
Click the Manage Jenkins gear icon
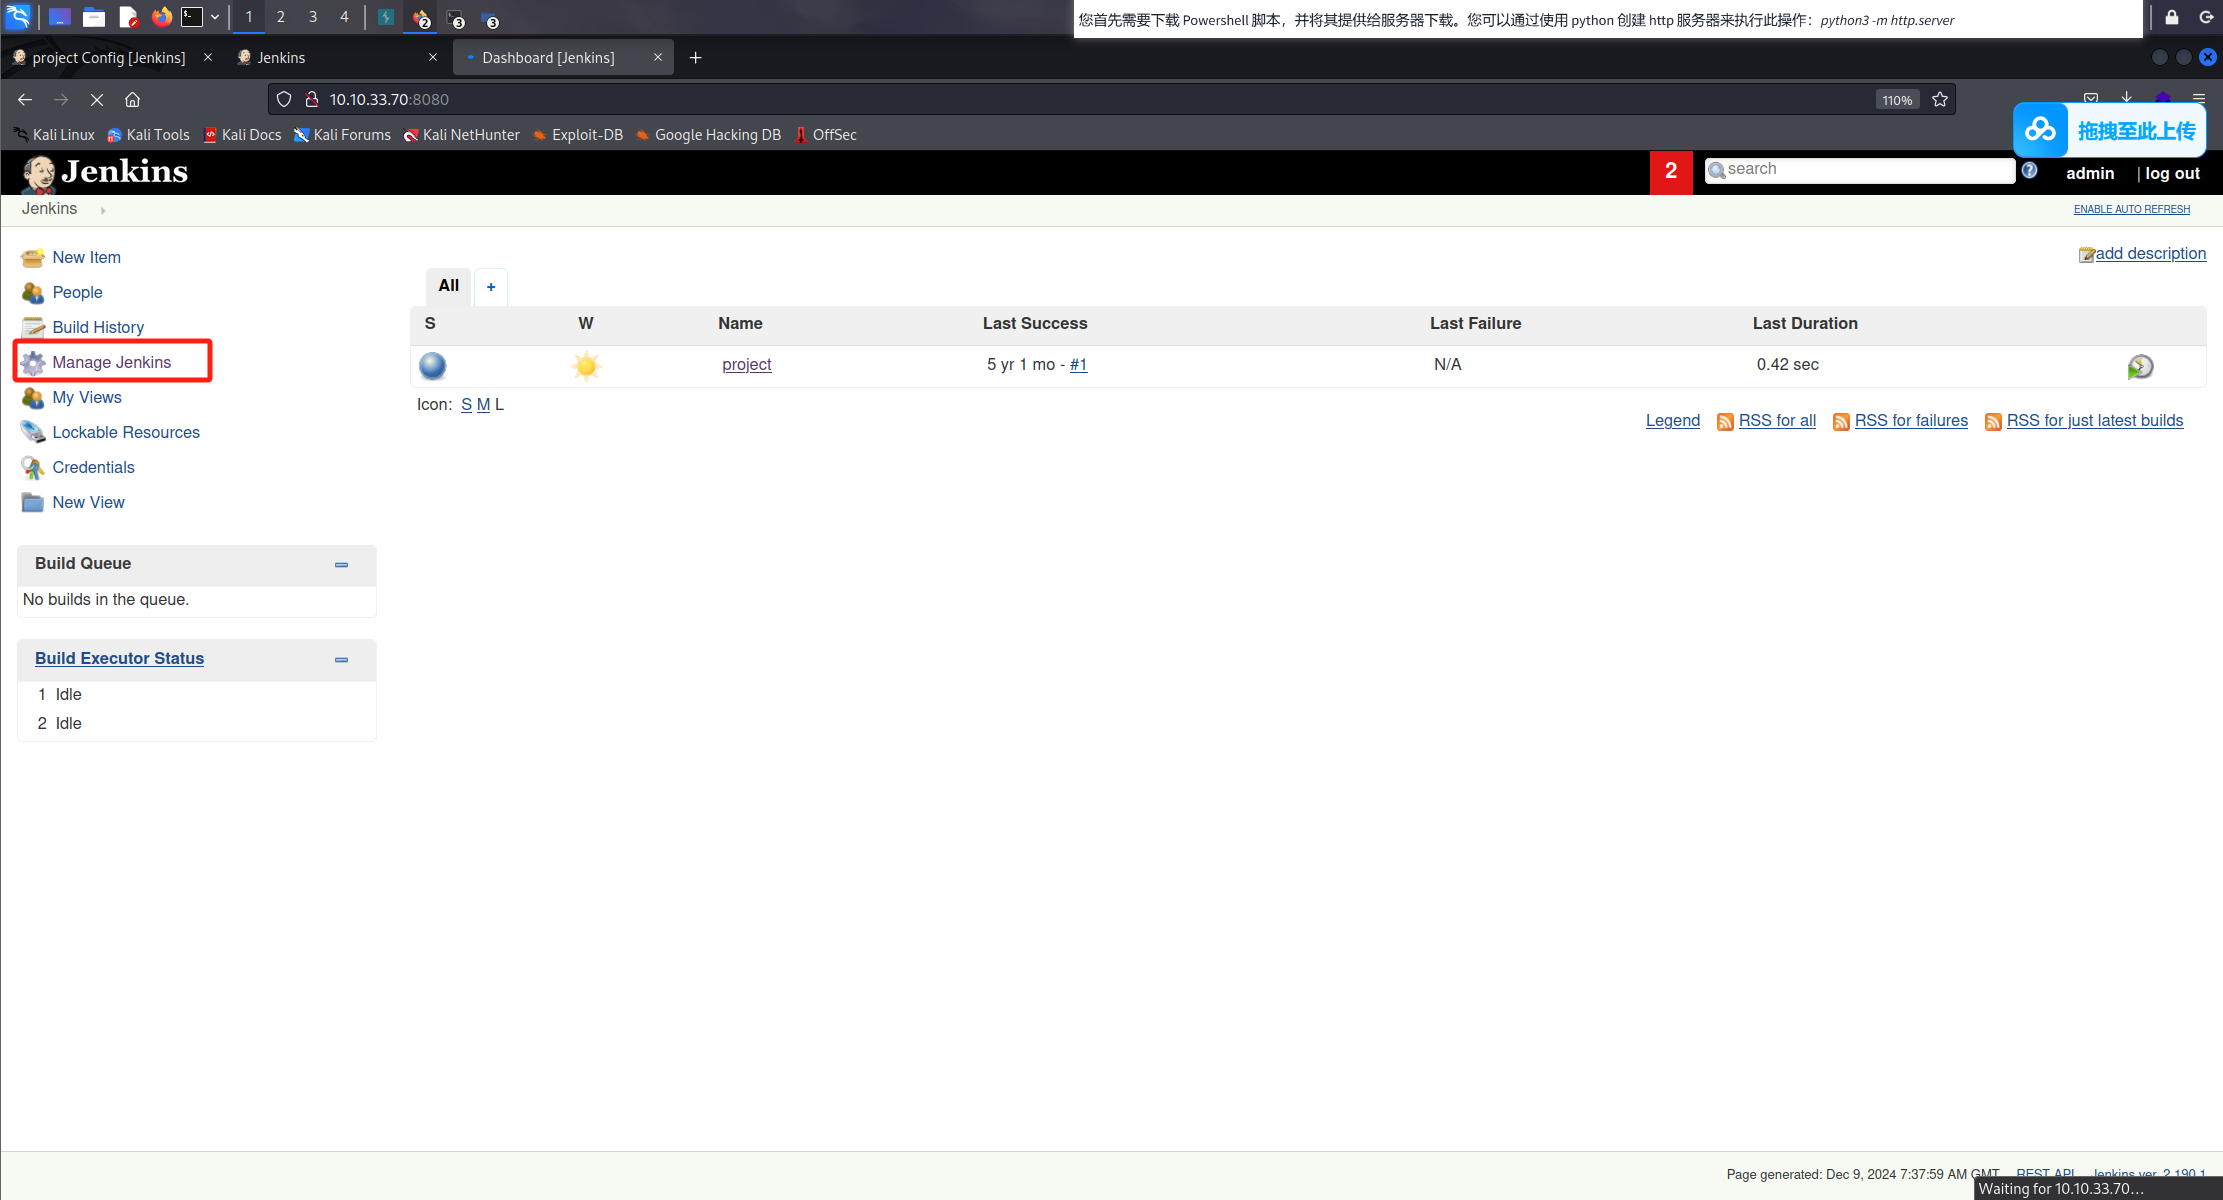click(32, 363)
